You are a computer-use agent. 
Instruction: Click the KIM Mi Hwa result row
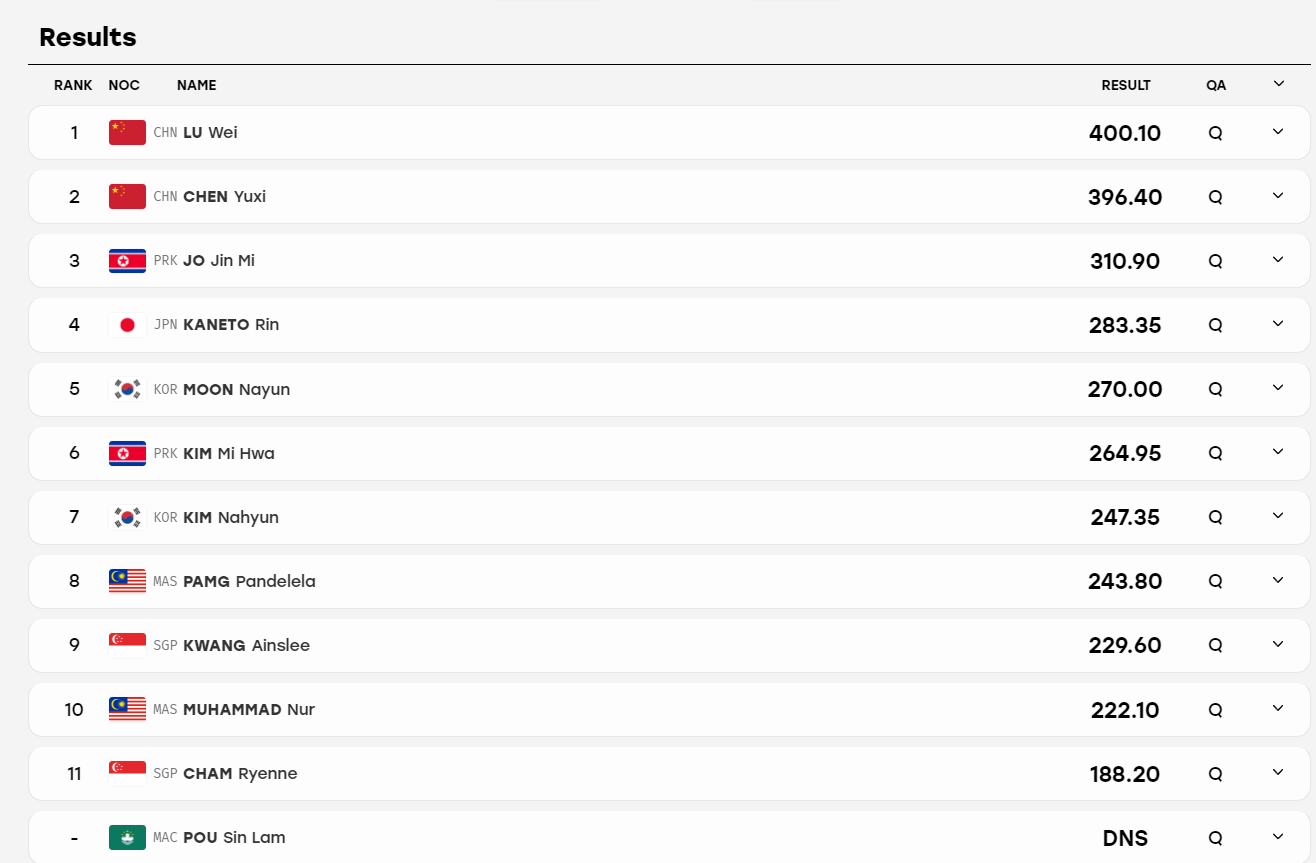[669, 453]
